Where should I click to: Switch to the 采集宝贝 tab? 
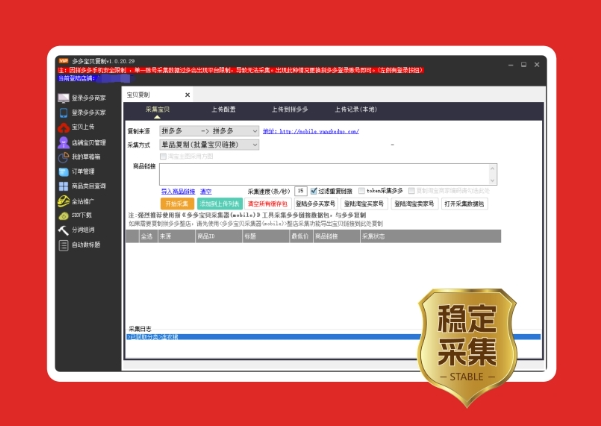(158, 110)
